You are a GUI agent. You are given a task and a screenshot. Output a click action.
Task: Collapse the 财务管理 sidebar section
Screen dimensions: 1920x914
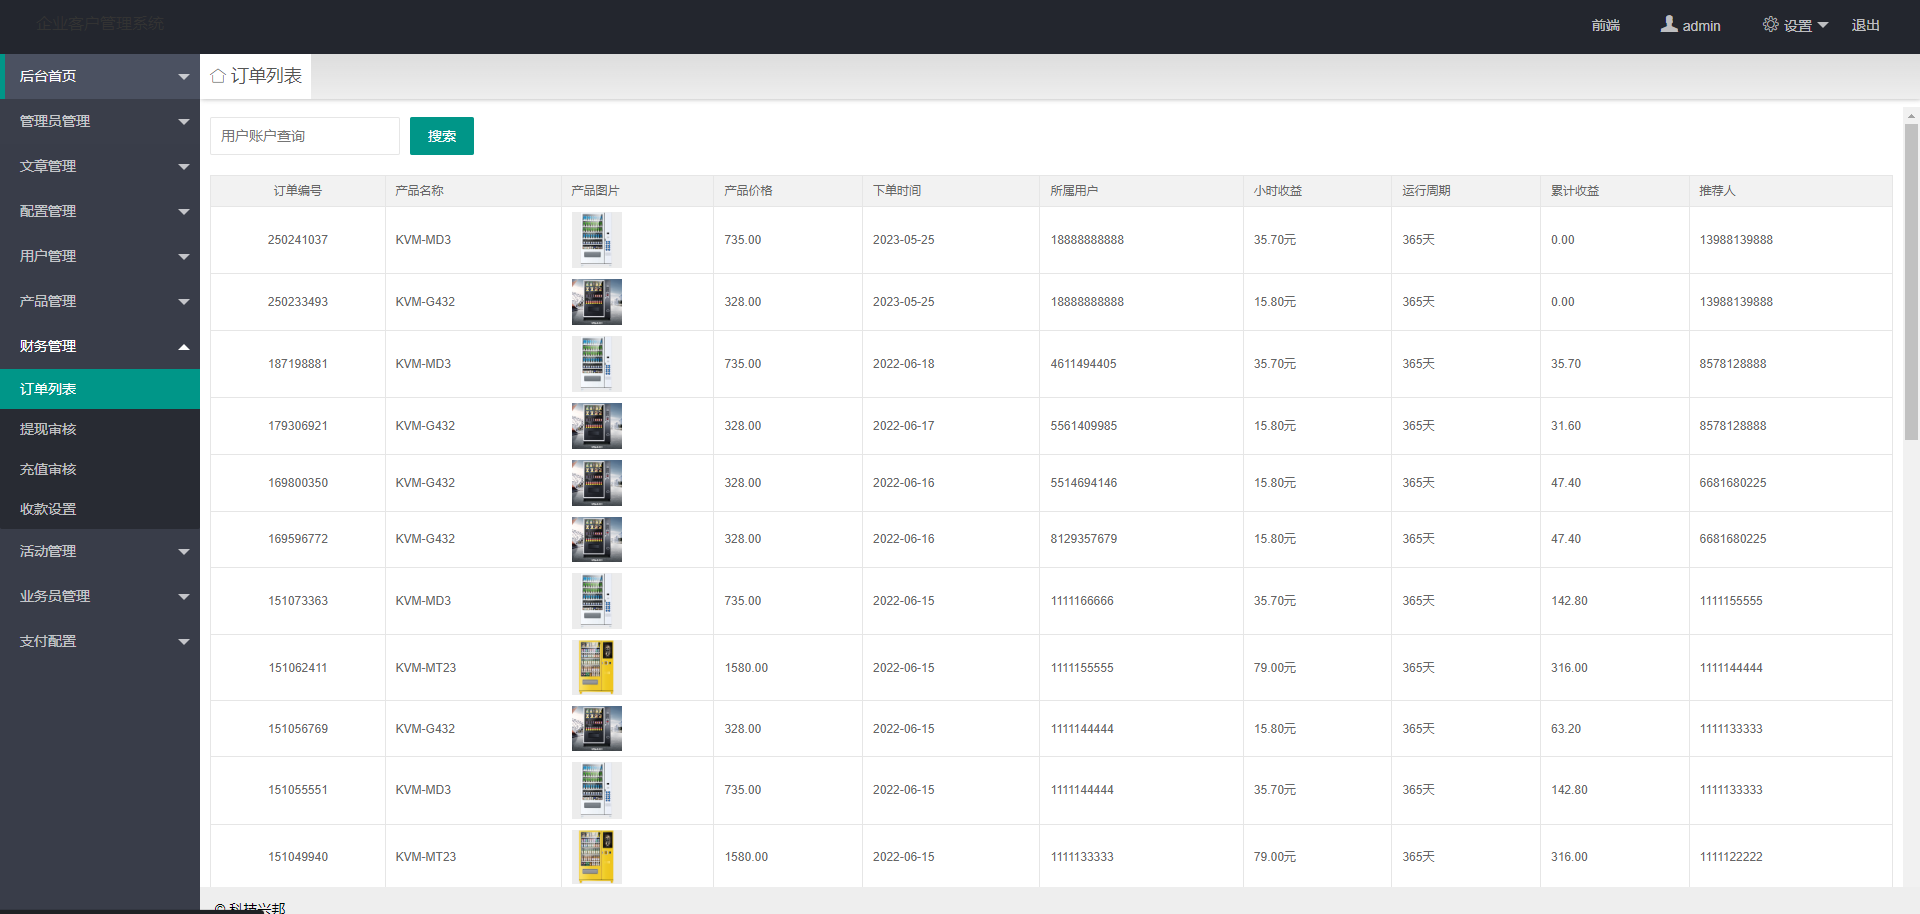[x=100, y=346]
